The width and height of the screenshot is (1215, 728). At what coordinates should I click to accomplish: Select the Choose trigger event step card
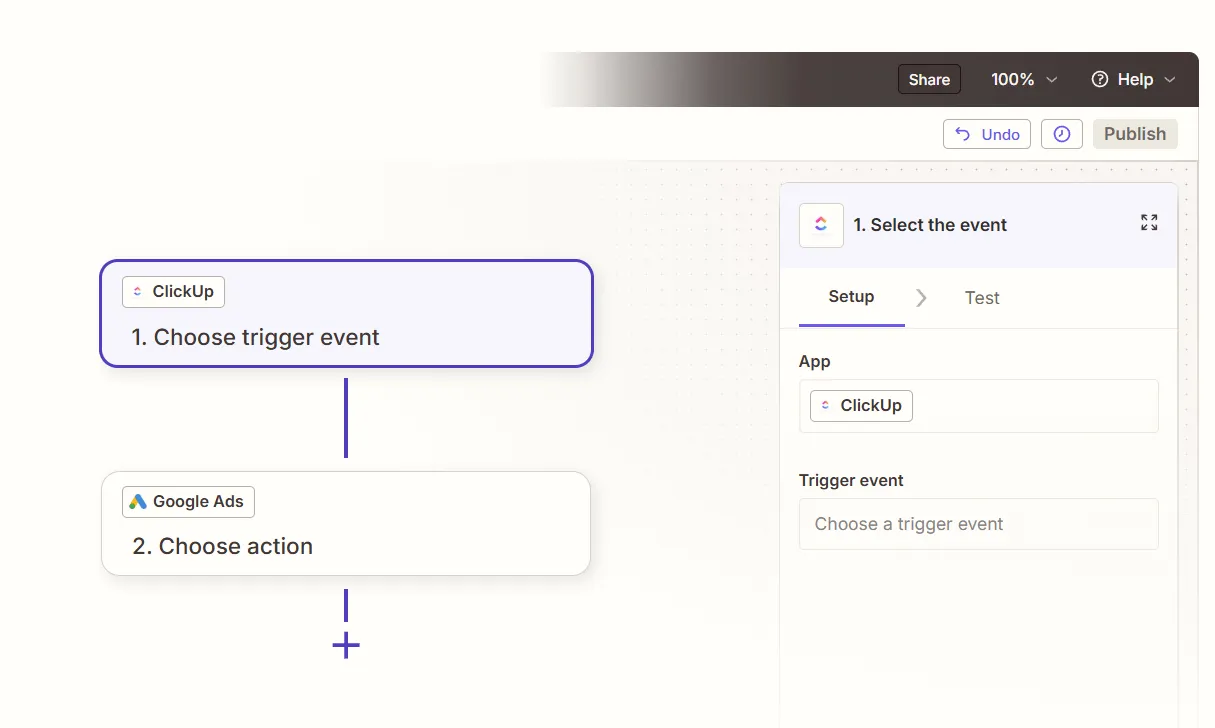[346, 313]
